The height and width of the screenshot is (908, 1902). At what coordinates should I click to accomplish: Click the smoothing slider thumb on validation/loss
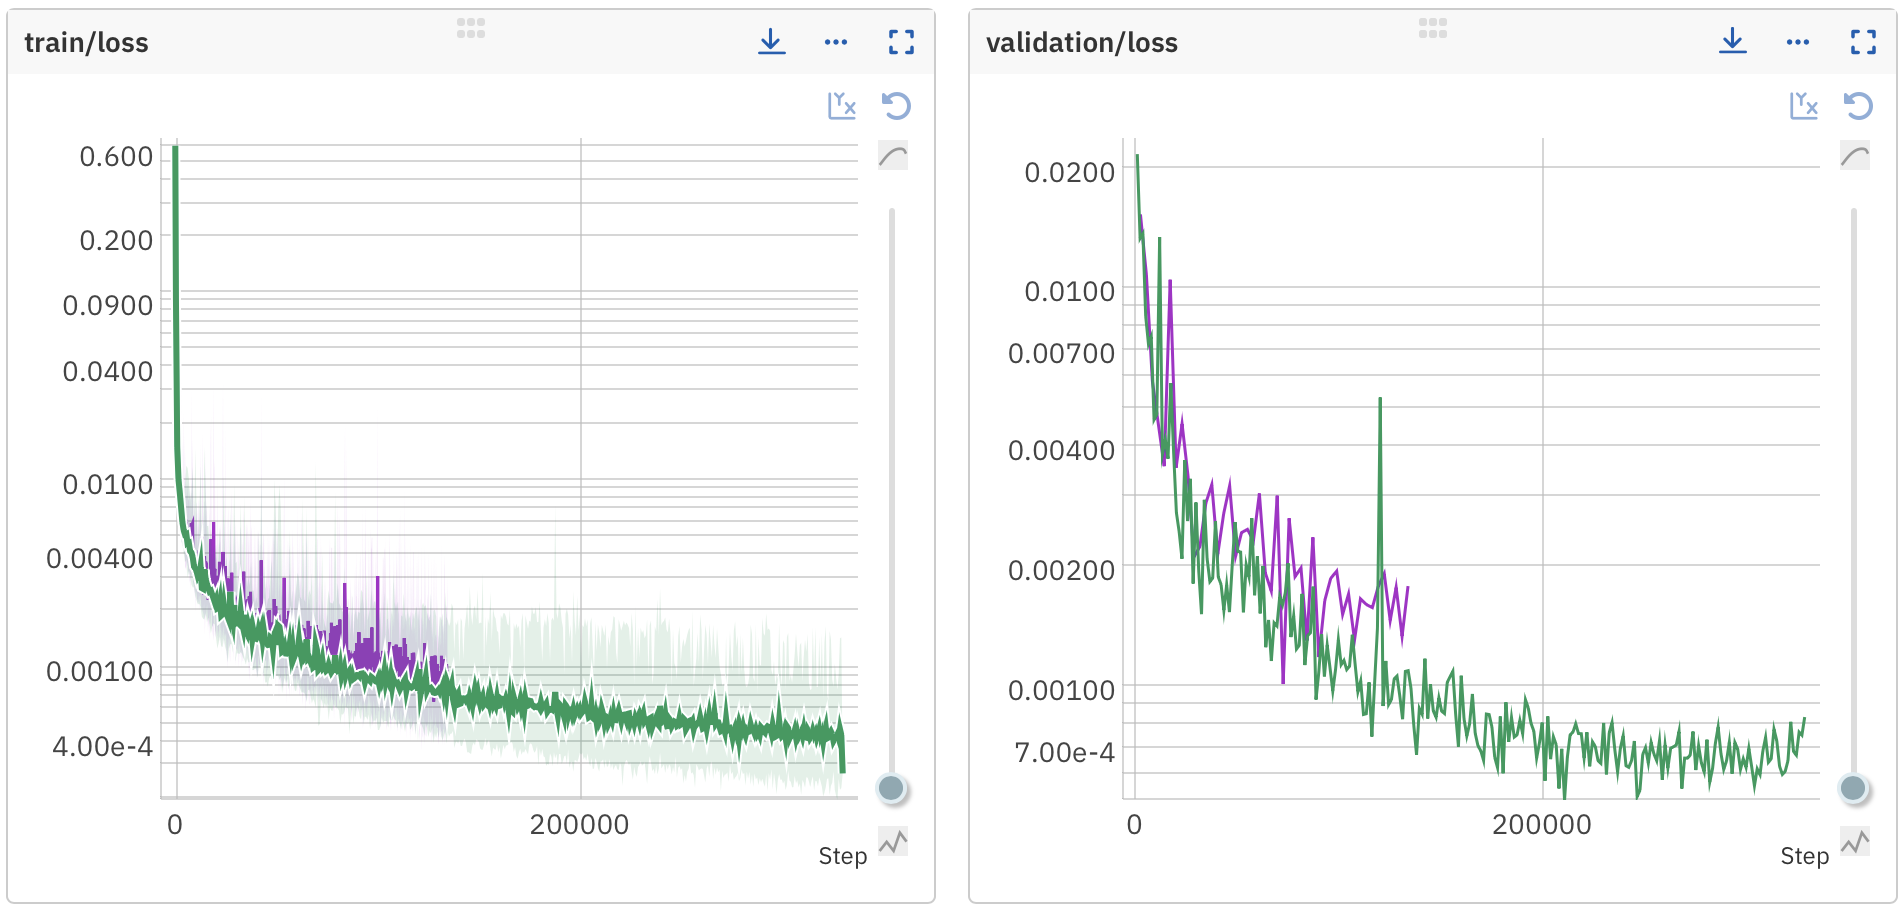coord(1851,789)
